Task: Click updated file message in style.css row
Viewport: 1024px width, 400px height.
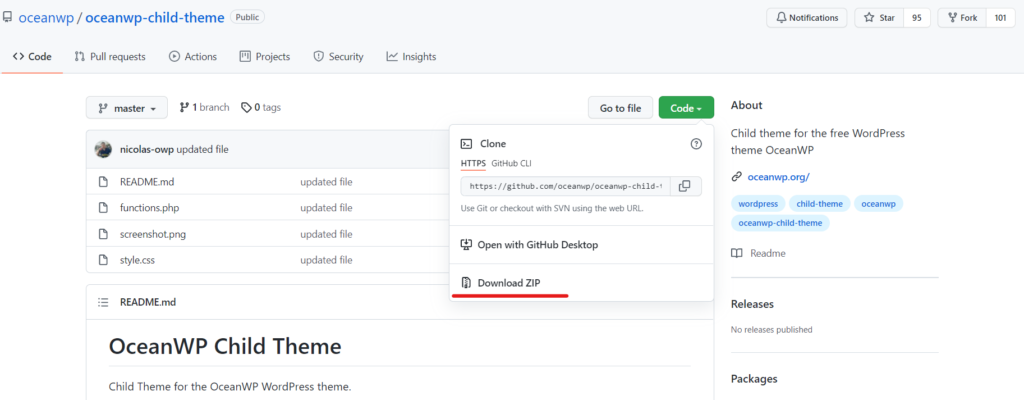Action: 327,260
